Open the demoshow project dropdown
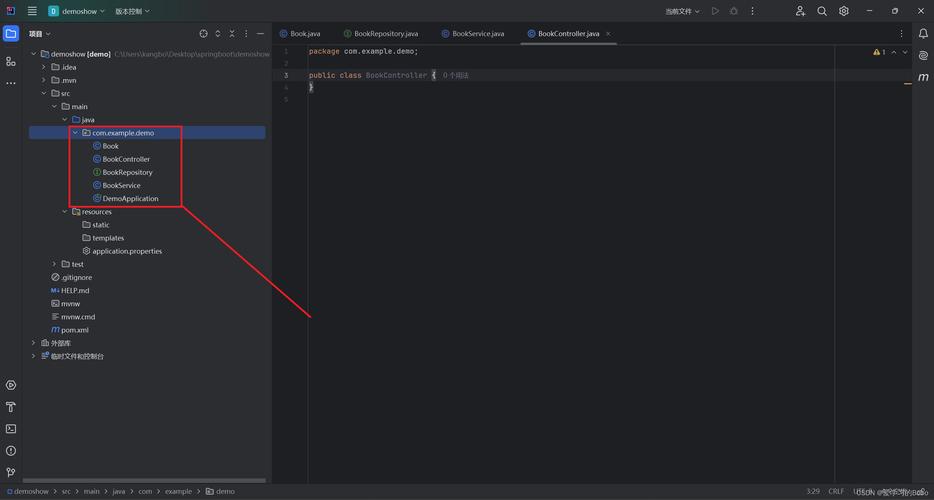Image resolution: width=934 pixels, height=500 pixels. coord(76,11)
